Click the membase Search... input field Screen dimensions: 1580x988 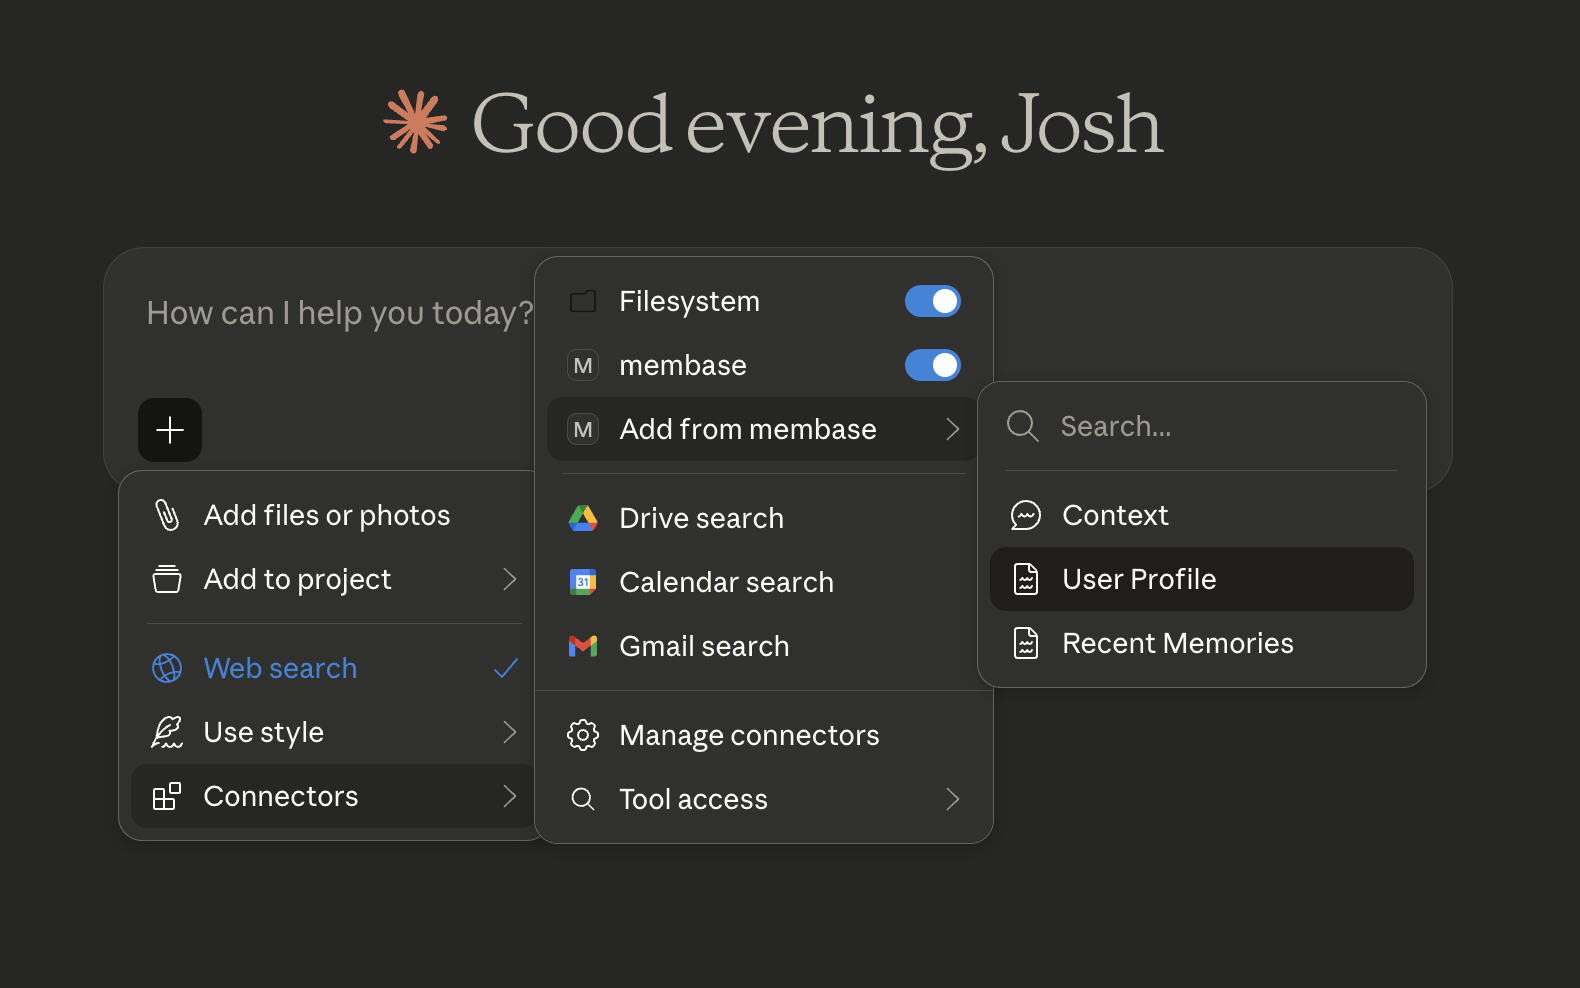1202,426
